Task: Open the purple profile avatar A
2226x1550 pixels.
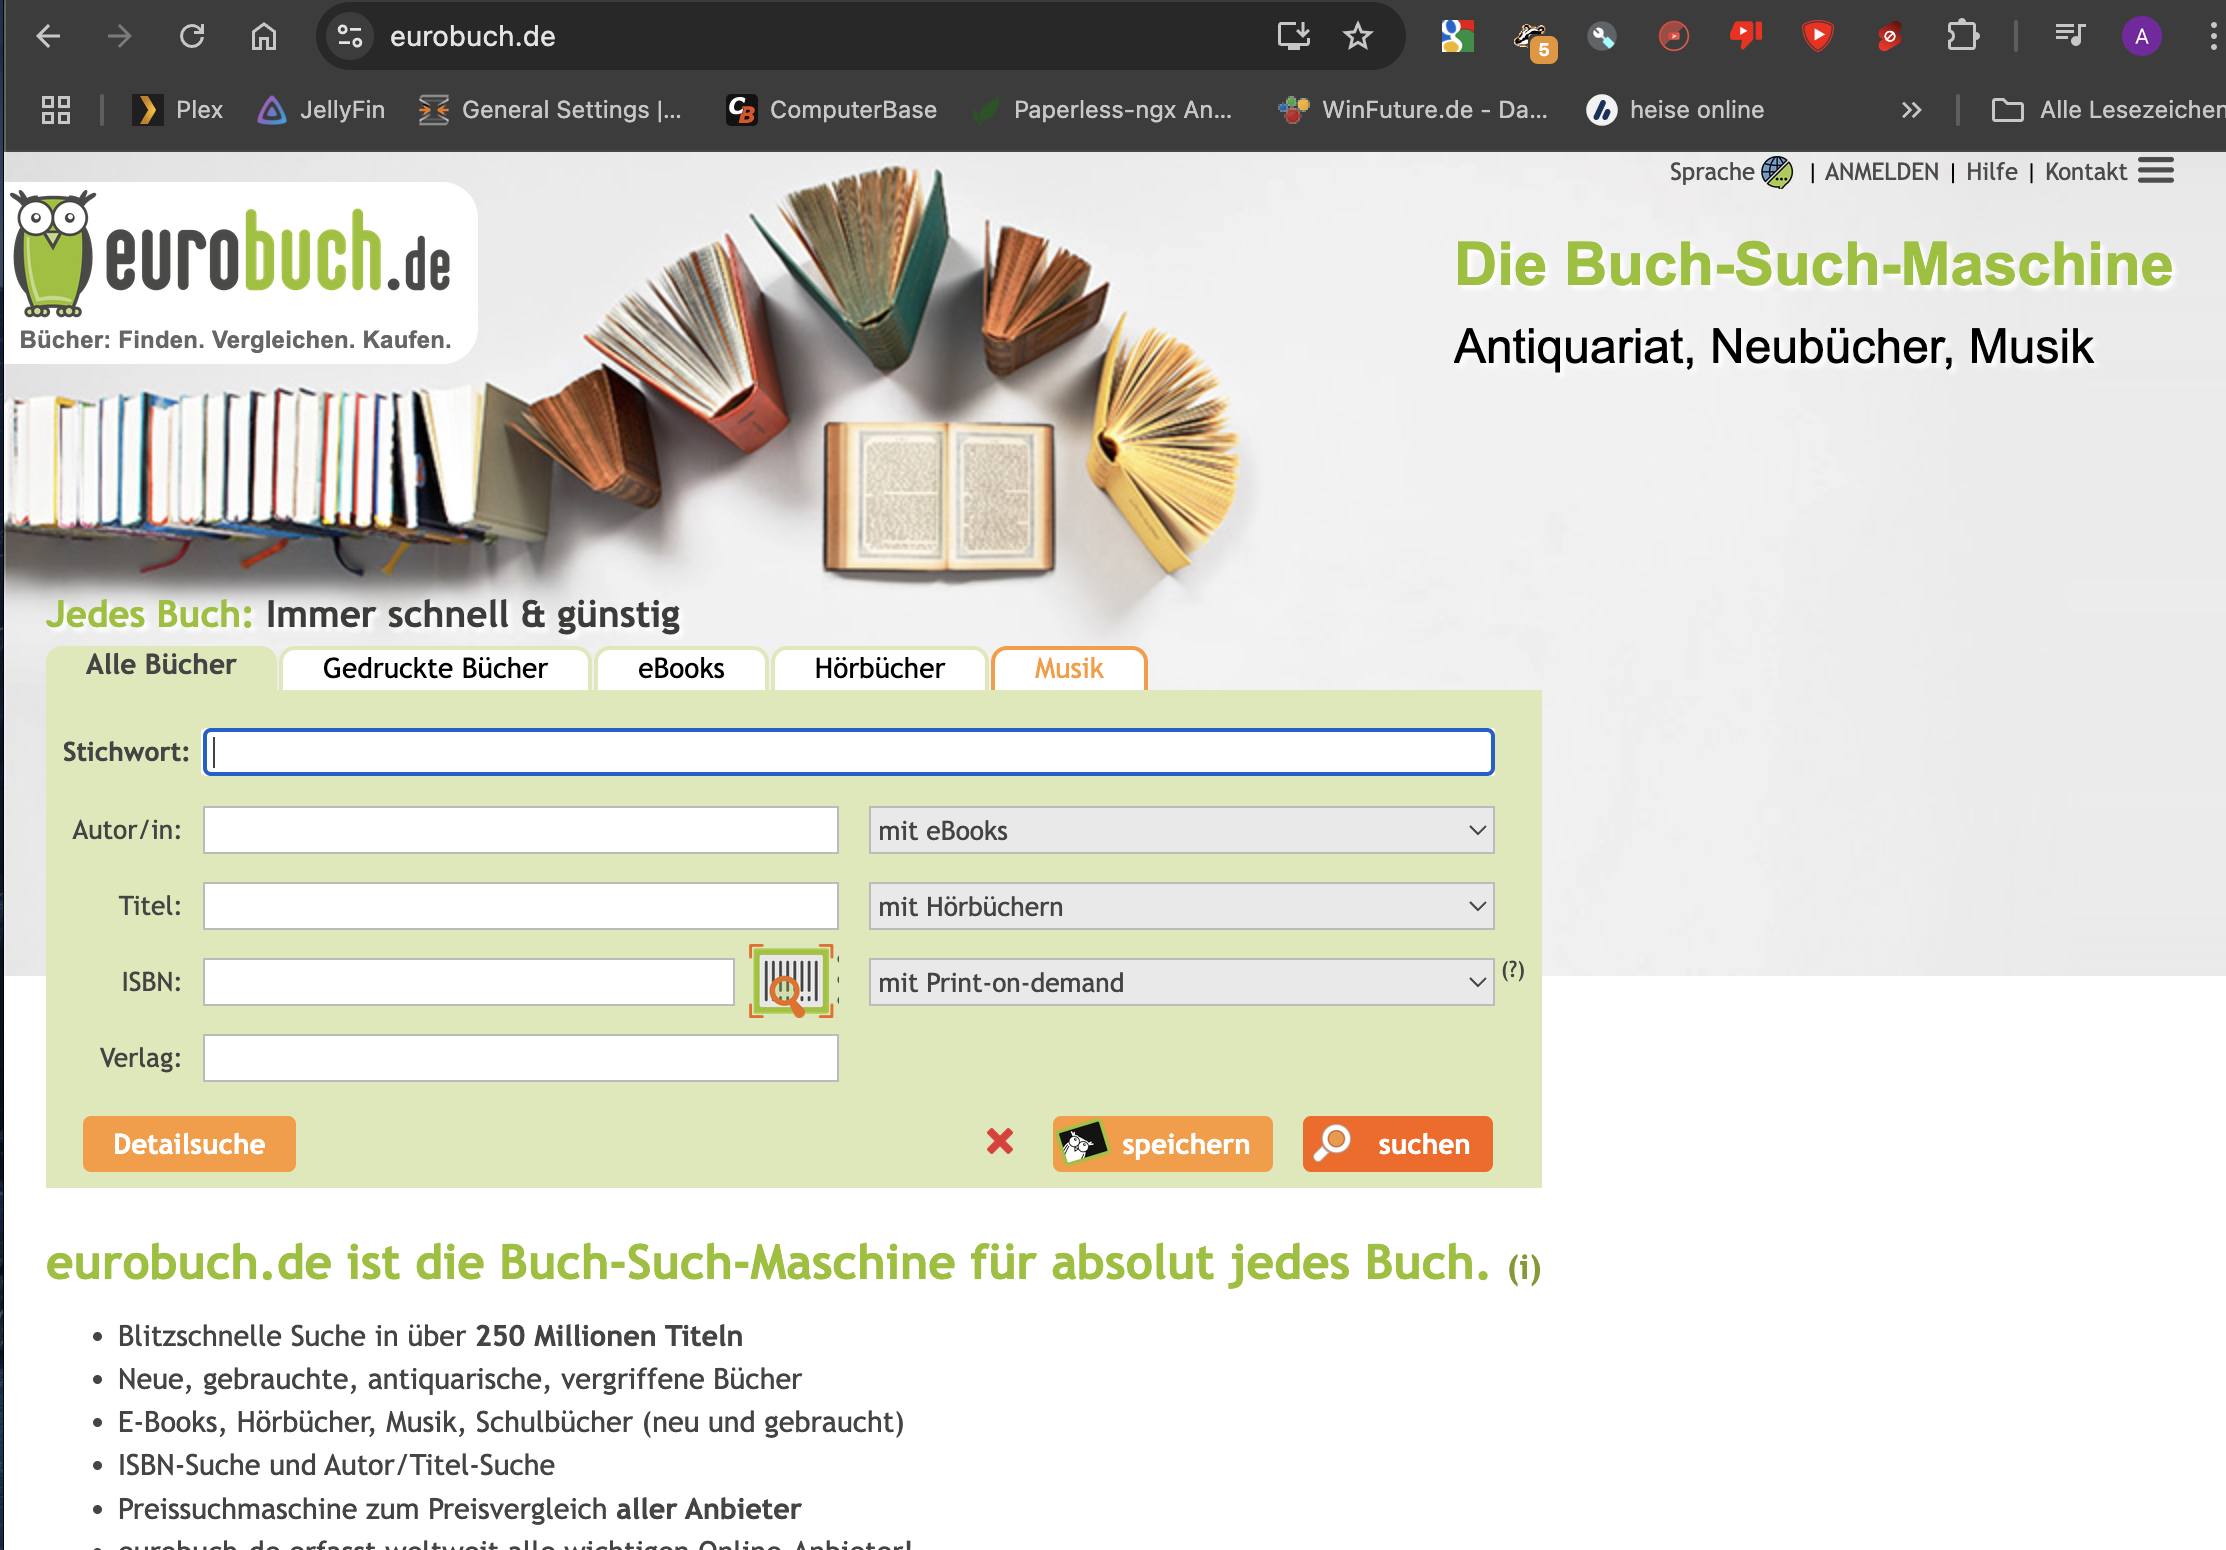Action: tap(2141, 37)
